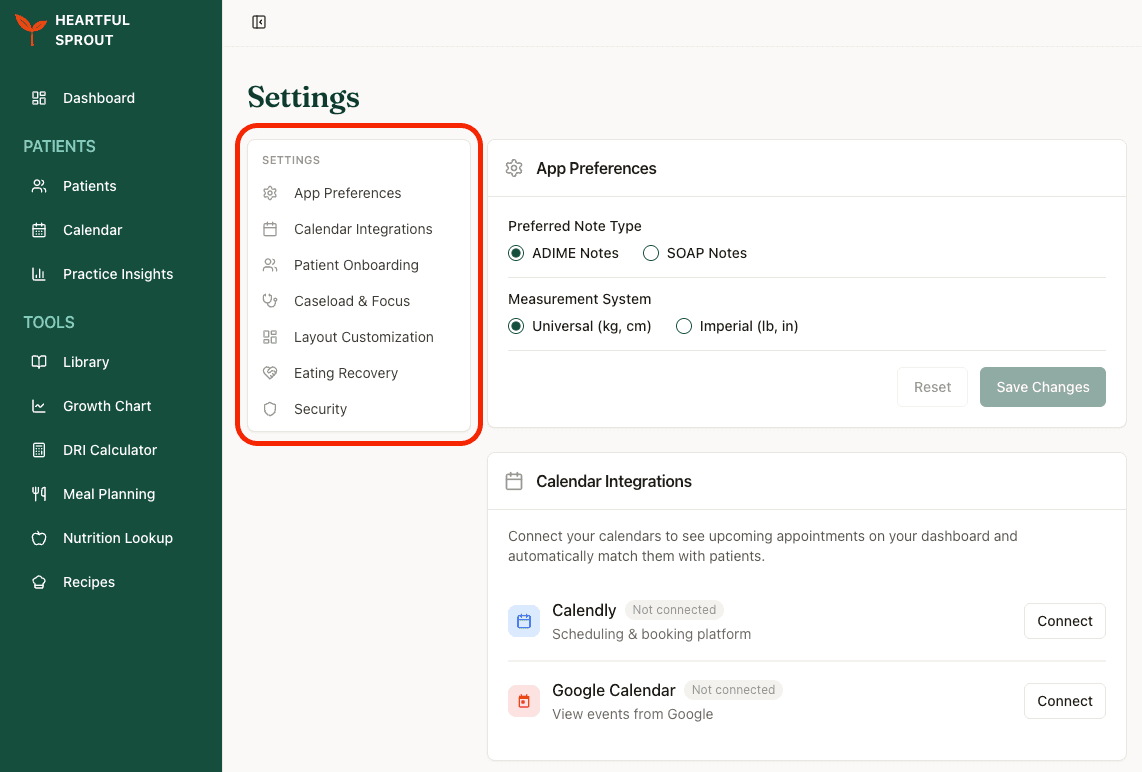Click the Dashboard grid icon in the sidebar
Viewport: 1142px width, 772px height.
click(39, 98)
